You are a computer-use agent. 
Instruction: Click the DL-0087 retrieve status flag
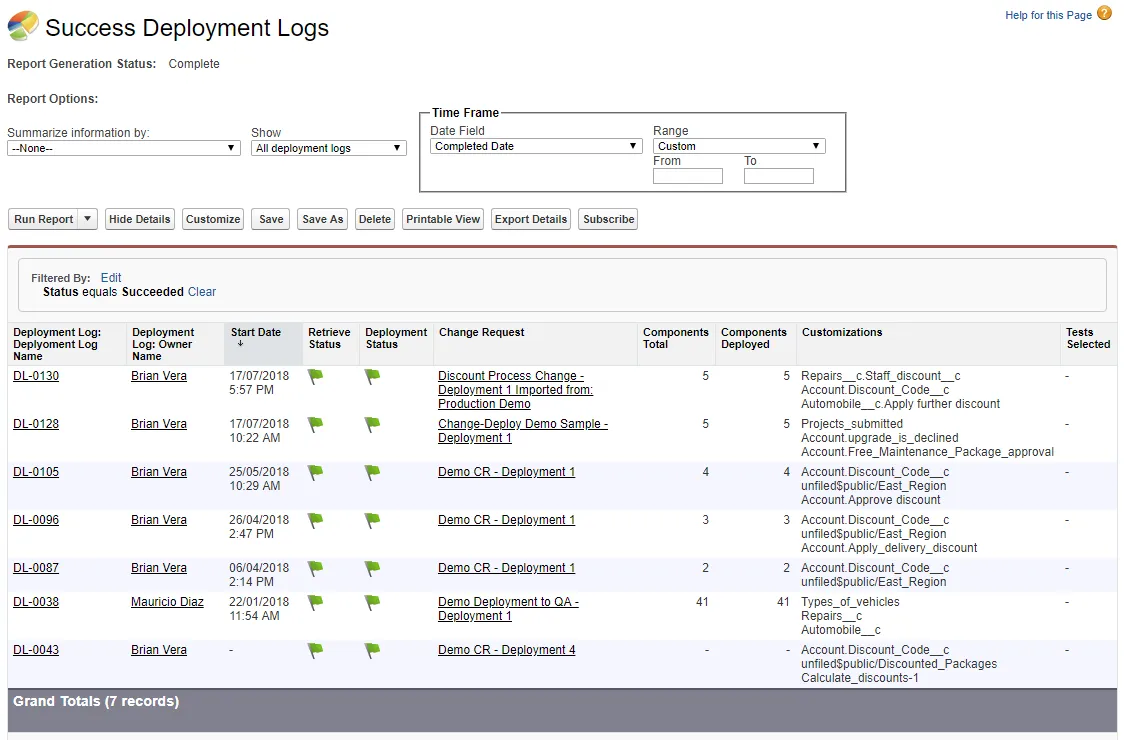click(x=315, y=569)
